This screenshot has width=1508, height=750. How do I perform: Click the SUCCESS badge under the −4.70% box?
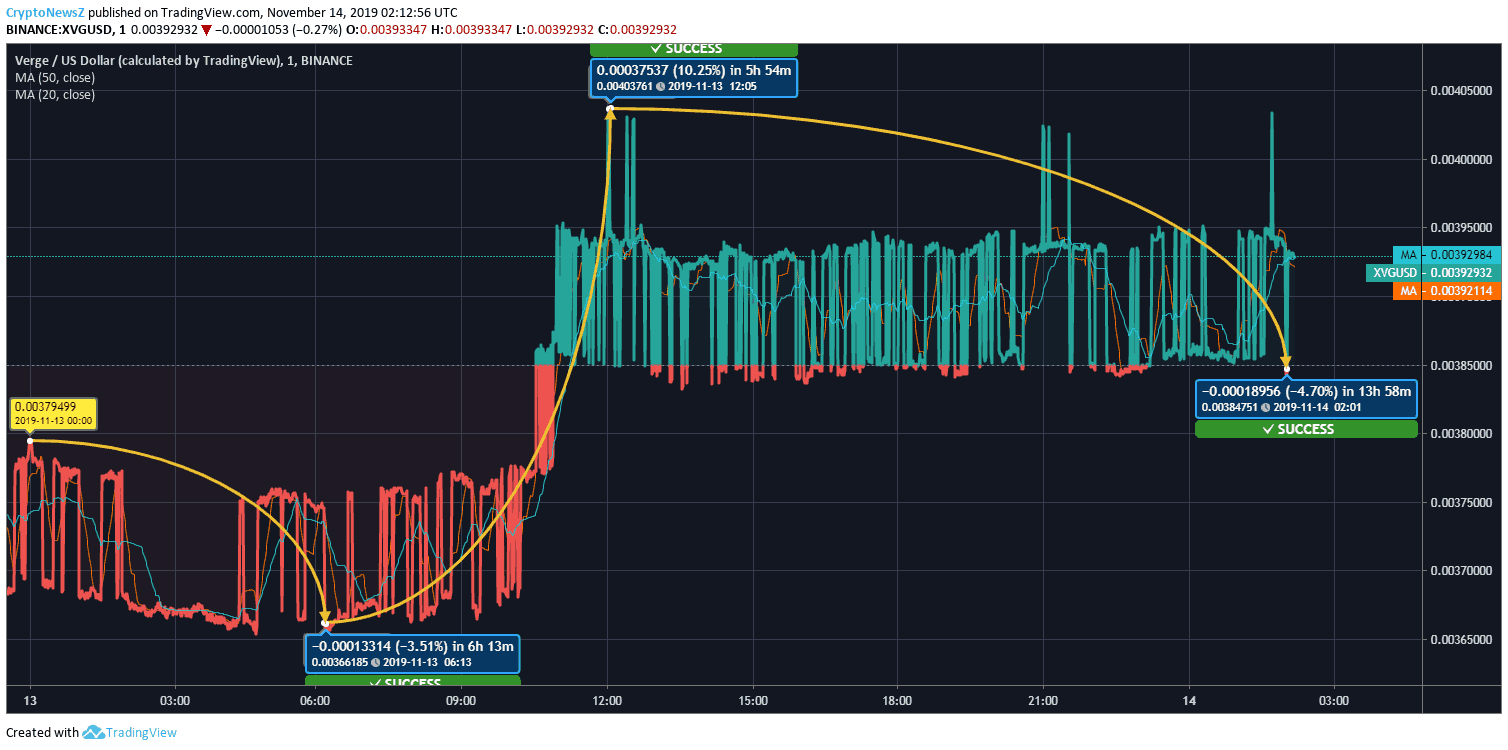1306,429
